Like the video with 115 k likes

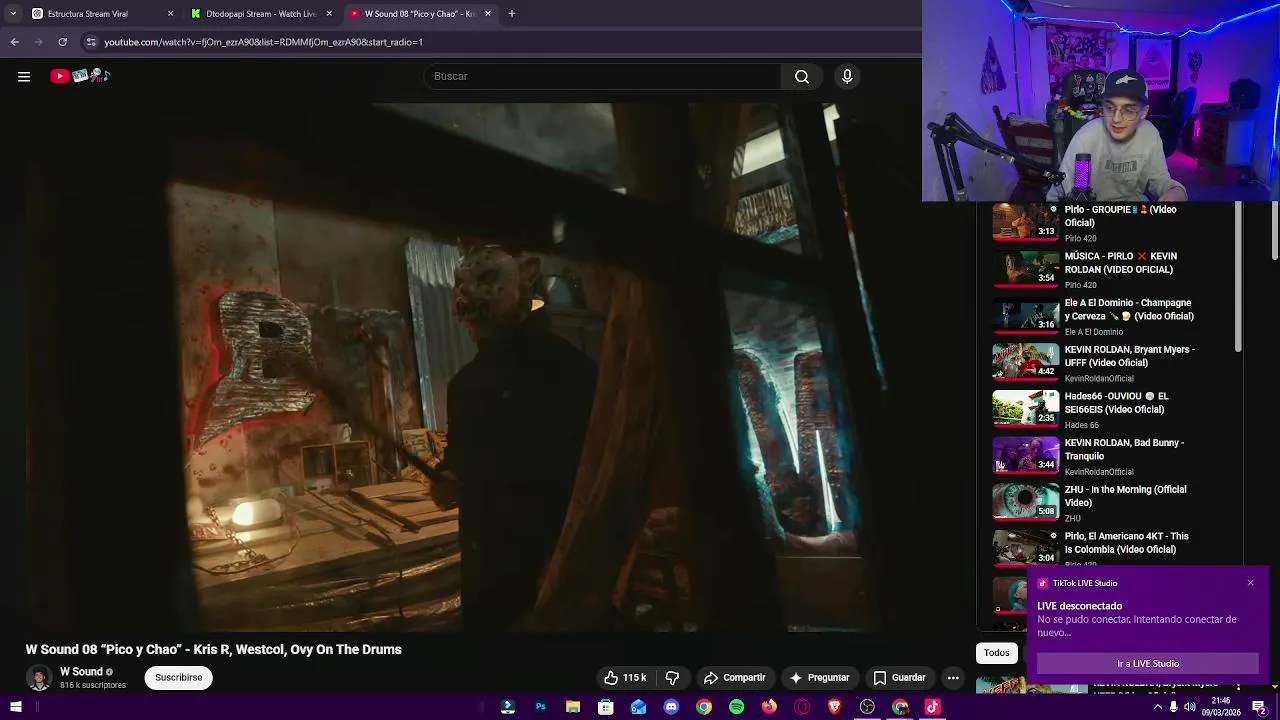(x=625, y=677)
